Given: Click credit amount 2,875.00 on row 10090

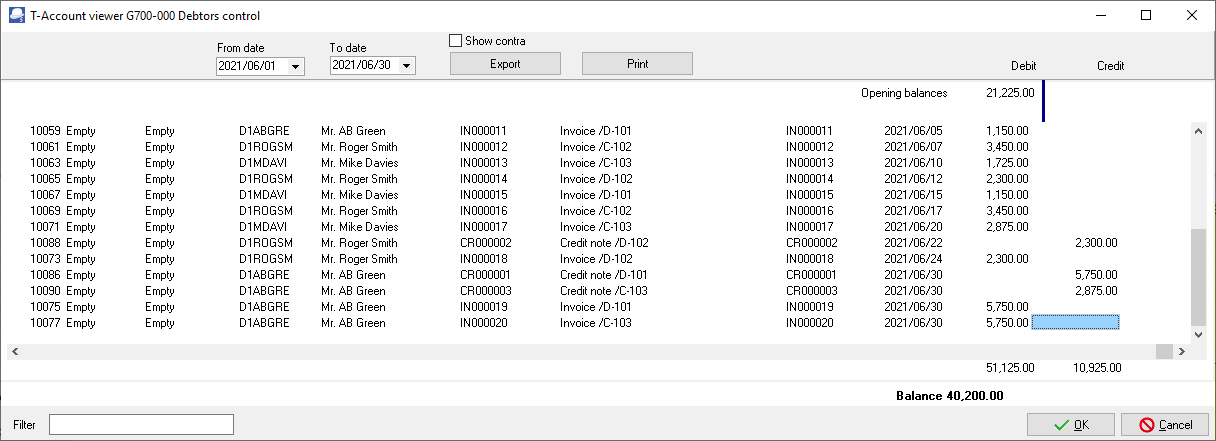Looking at the screenshot, I should (1096, 291).
